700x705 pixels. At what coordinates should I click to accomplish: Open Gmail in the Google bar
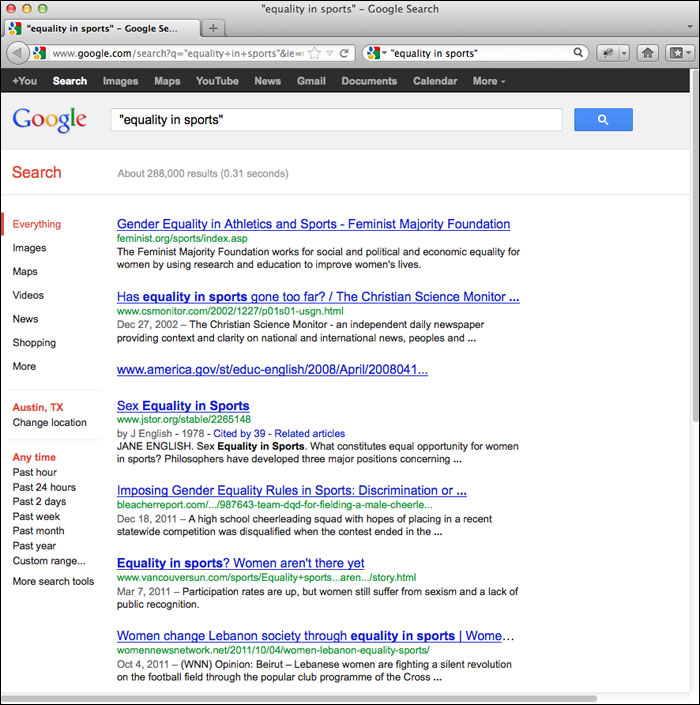pos(311,81)
